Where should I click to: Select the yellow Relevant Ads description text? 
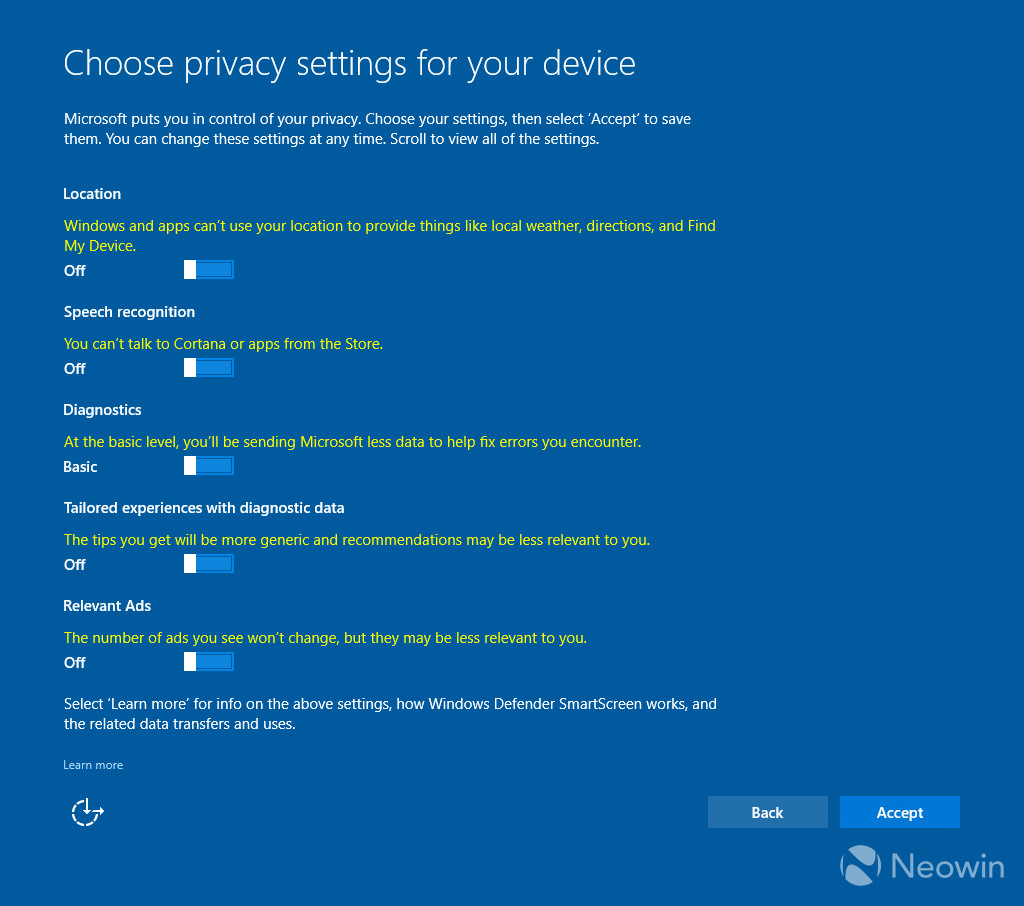[324, 637]
